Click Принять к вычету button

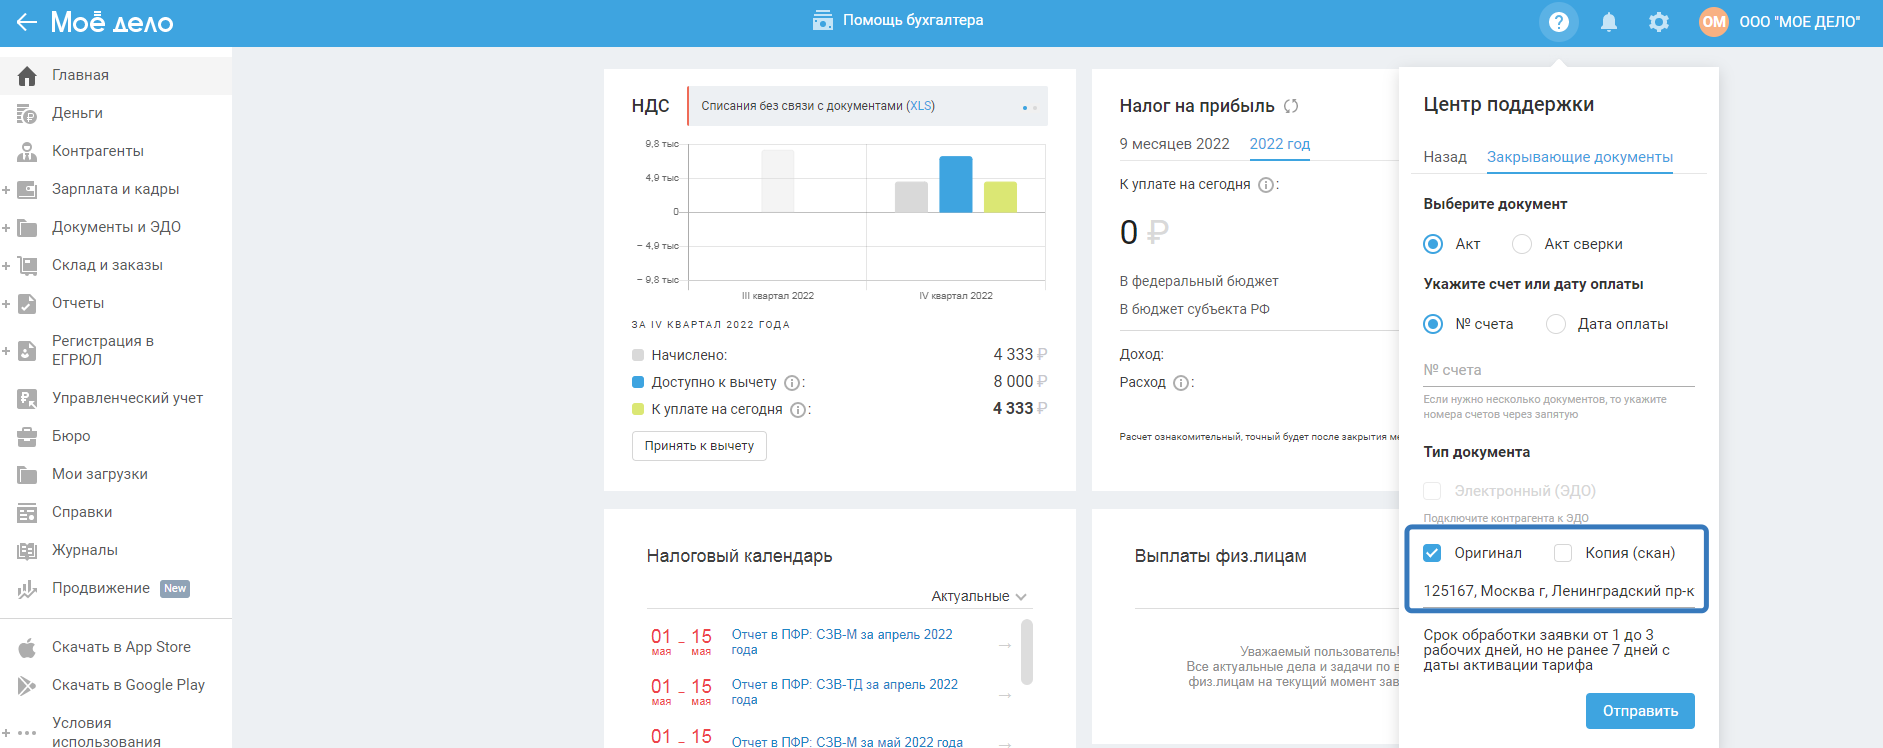click(699, 446)
